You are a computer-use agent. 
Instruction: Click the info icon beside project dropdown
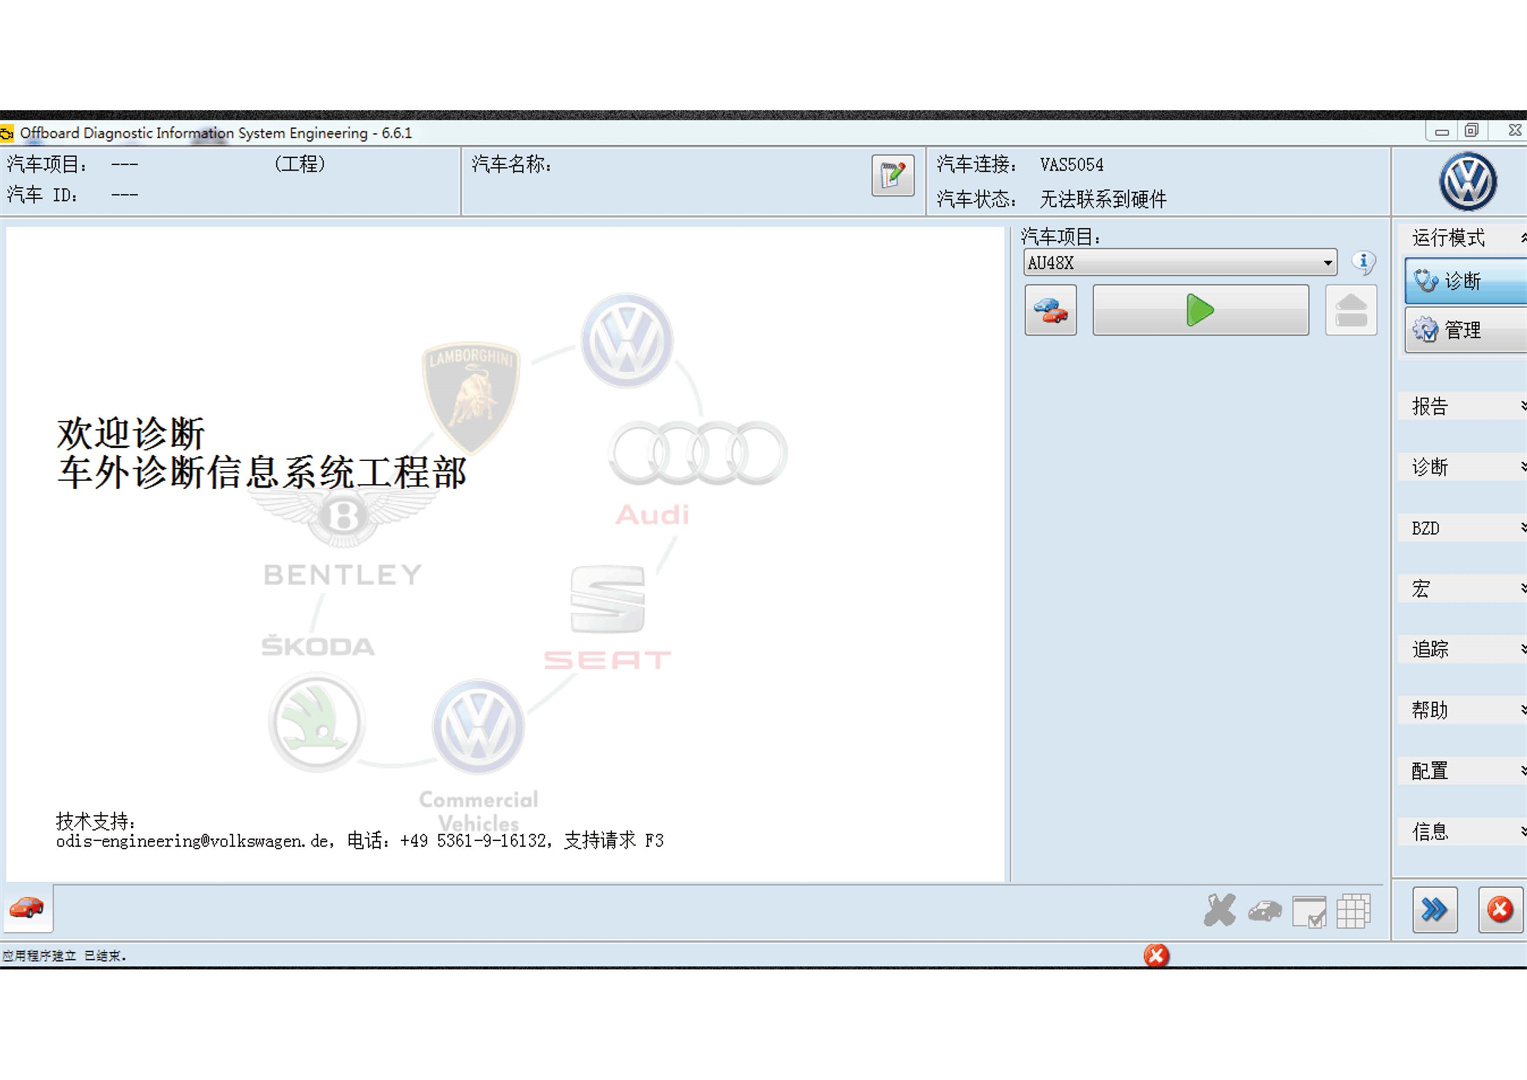click(x=1364, y=262)
